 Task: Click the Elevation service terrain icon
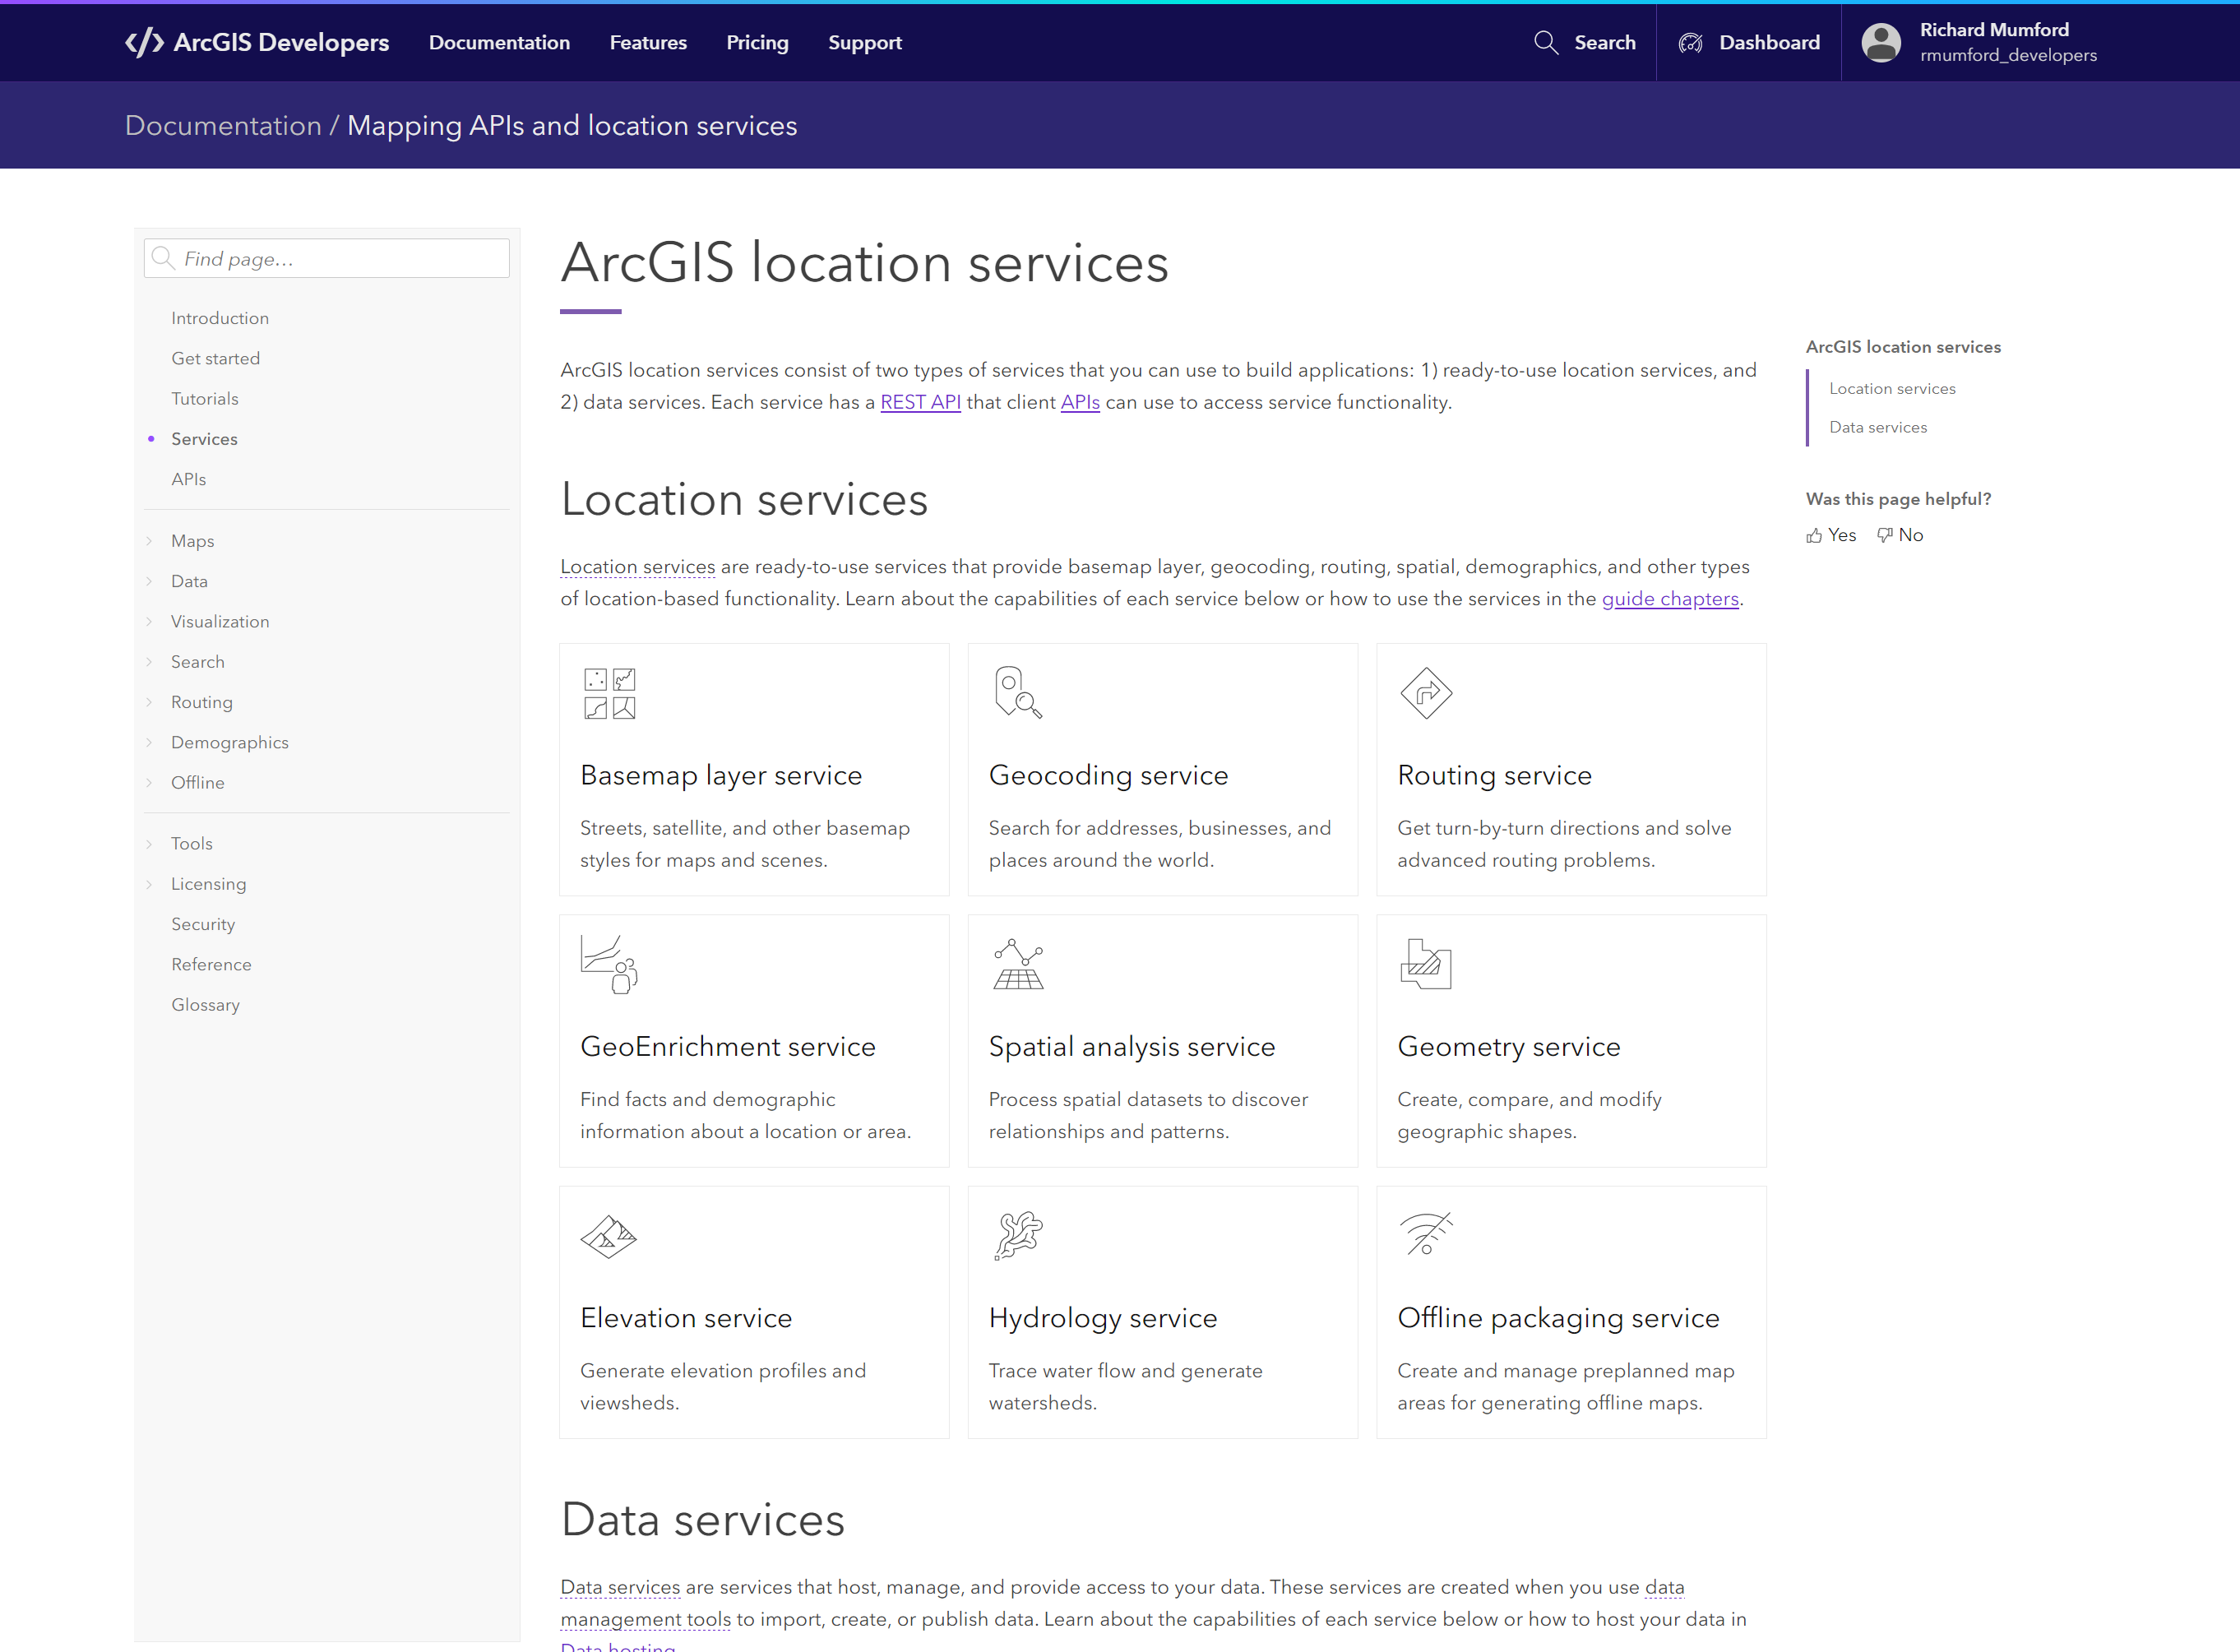click(608, 1237)
